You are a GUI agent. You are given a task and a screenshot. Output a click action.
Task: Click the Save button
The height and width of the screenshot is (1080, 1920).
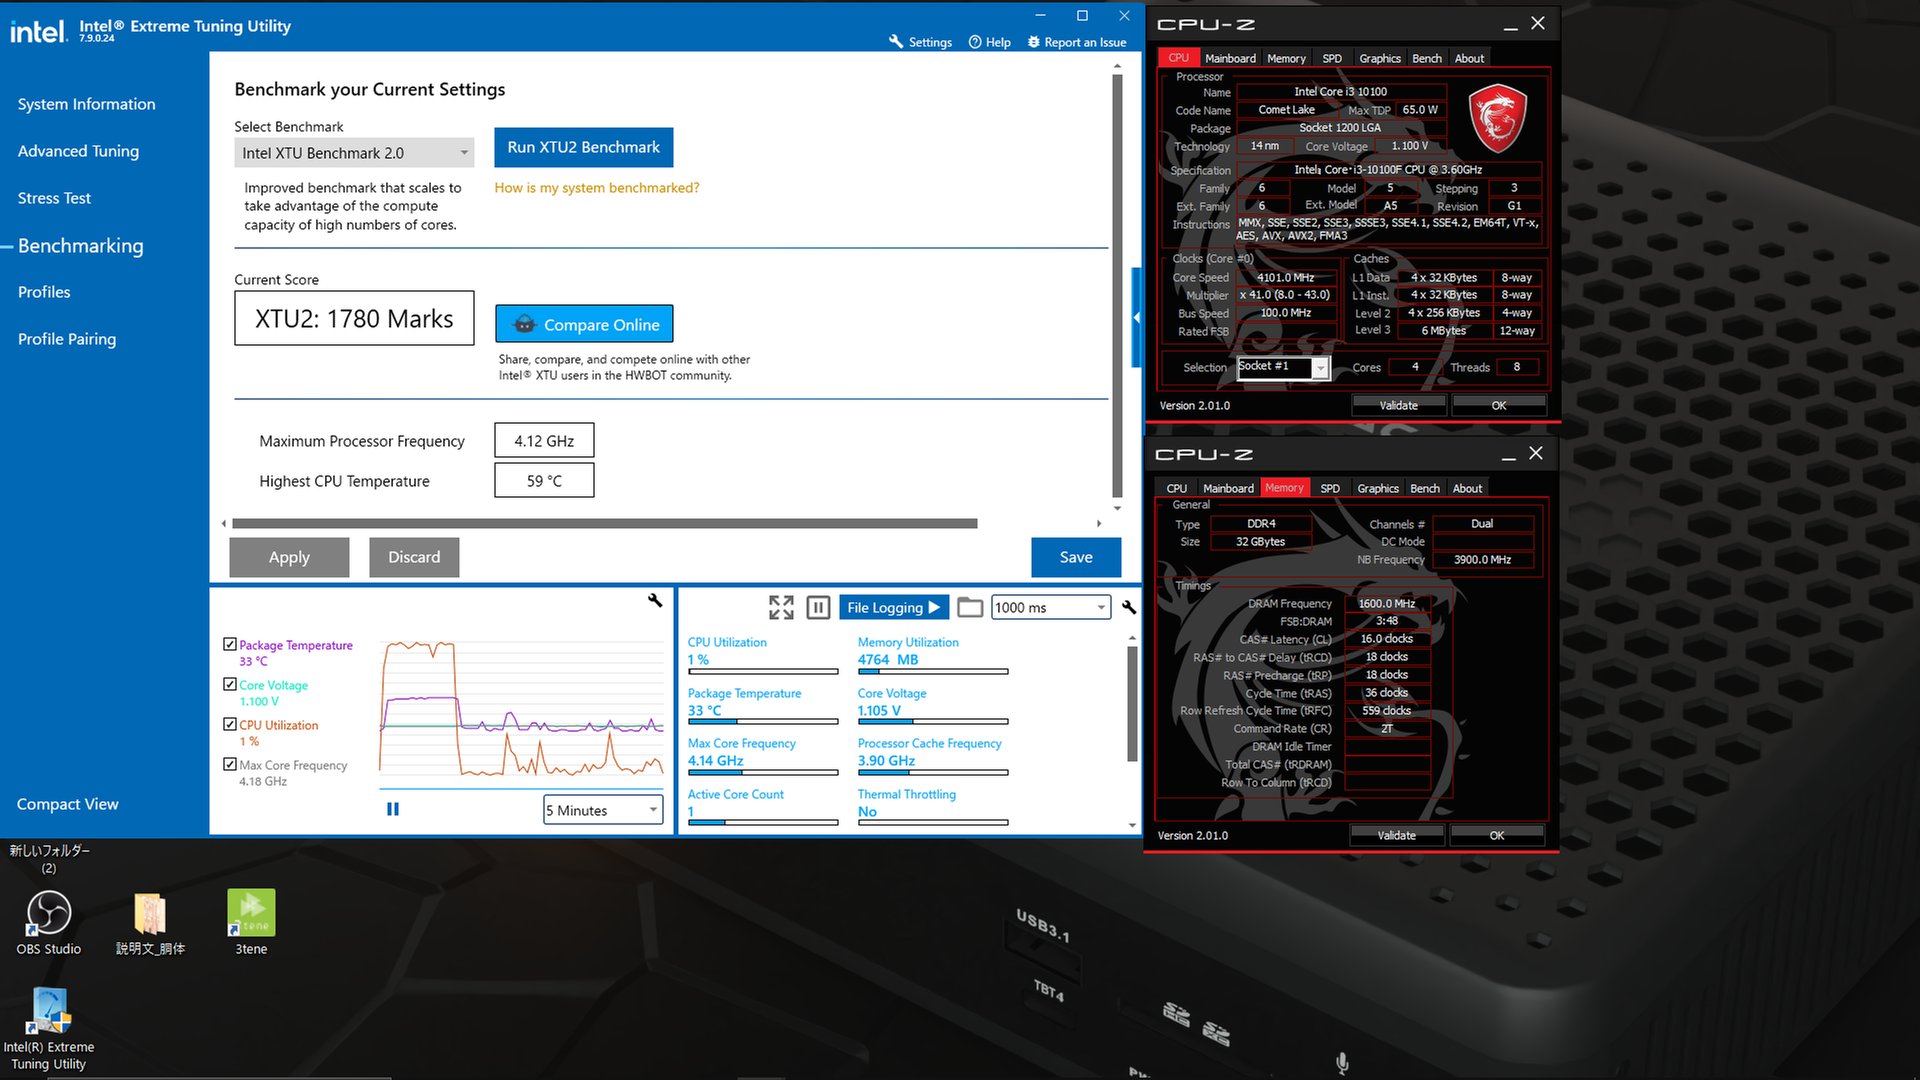(1076, 557)
